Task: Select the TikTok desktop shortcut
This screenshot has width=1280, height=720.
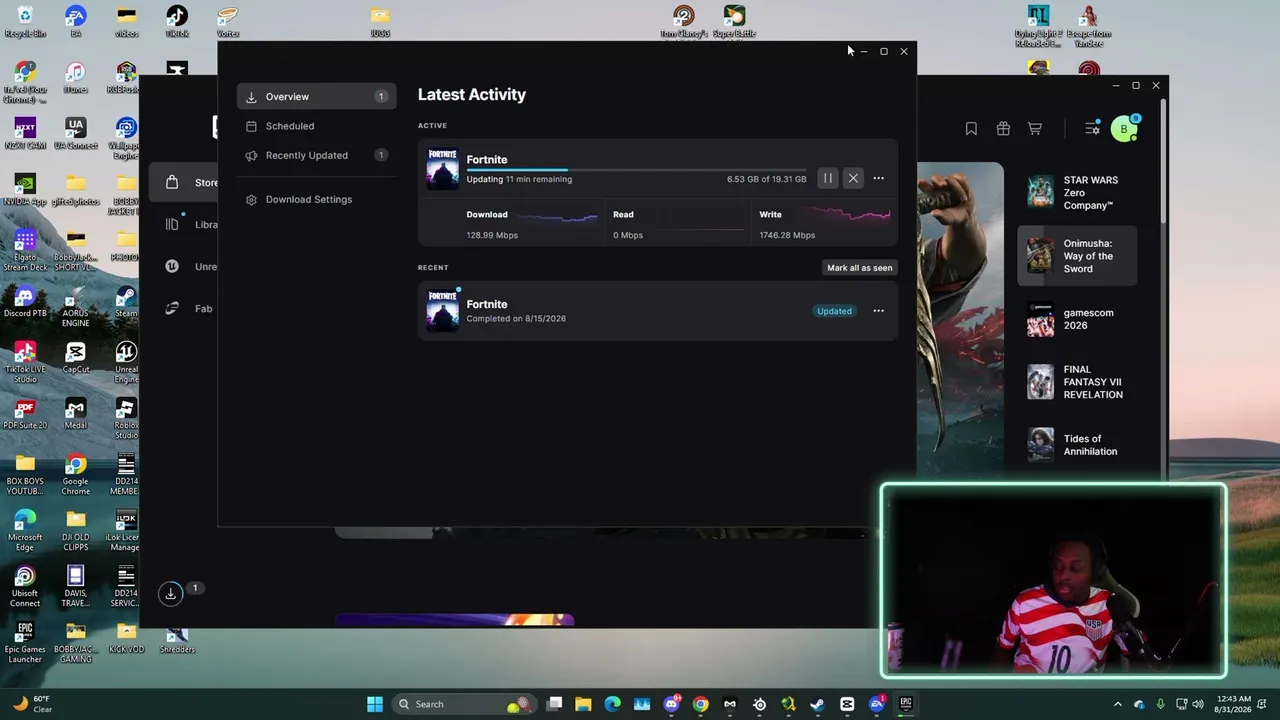Action: pos(177,22)
